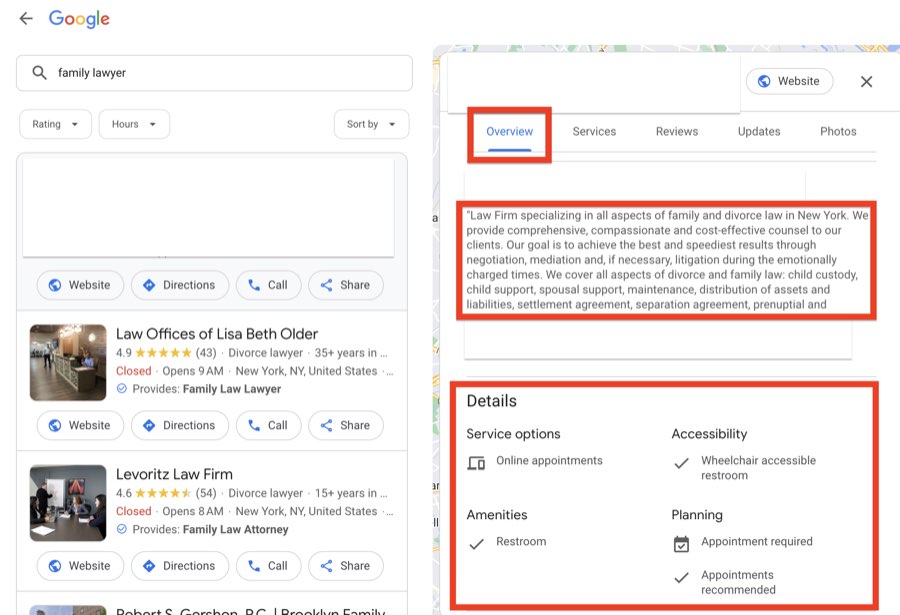Viewport: 900px width, 615px height.
Task: Click the Details heading
Action: click(491, 401)
